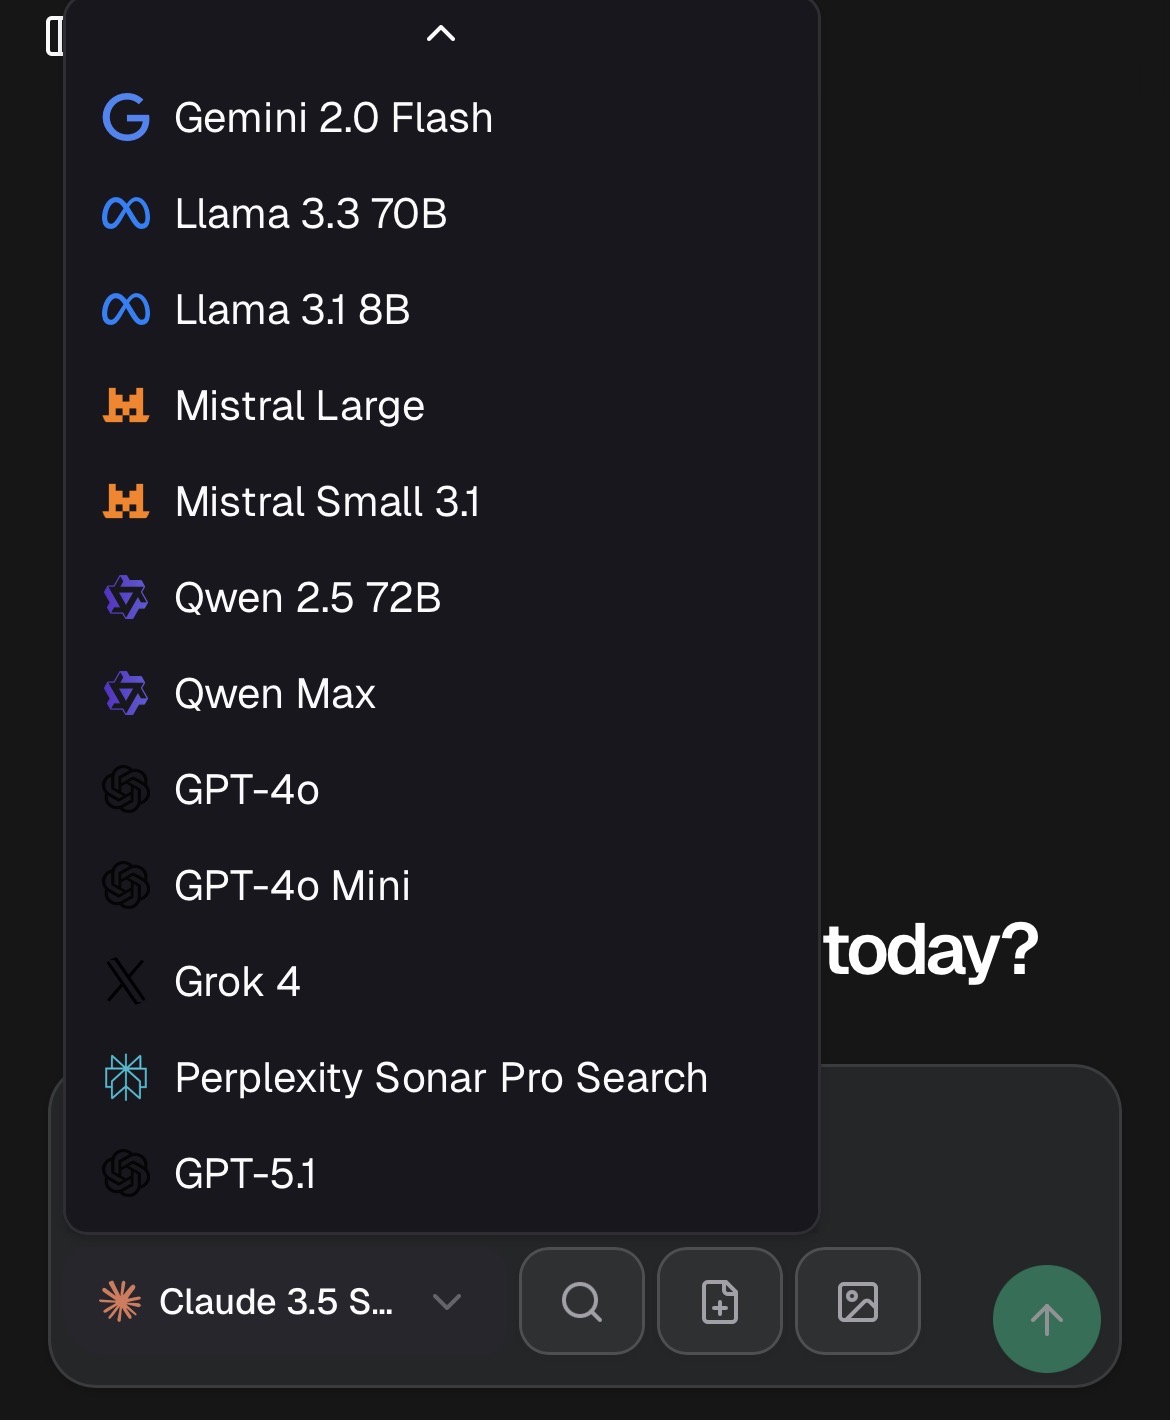Select the GPT-5.1 model option

(245, 1174)
